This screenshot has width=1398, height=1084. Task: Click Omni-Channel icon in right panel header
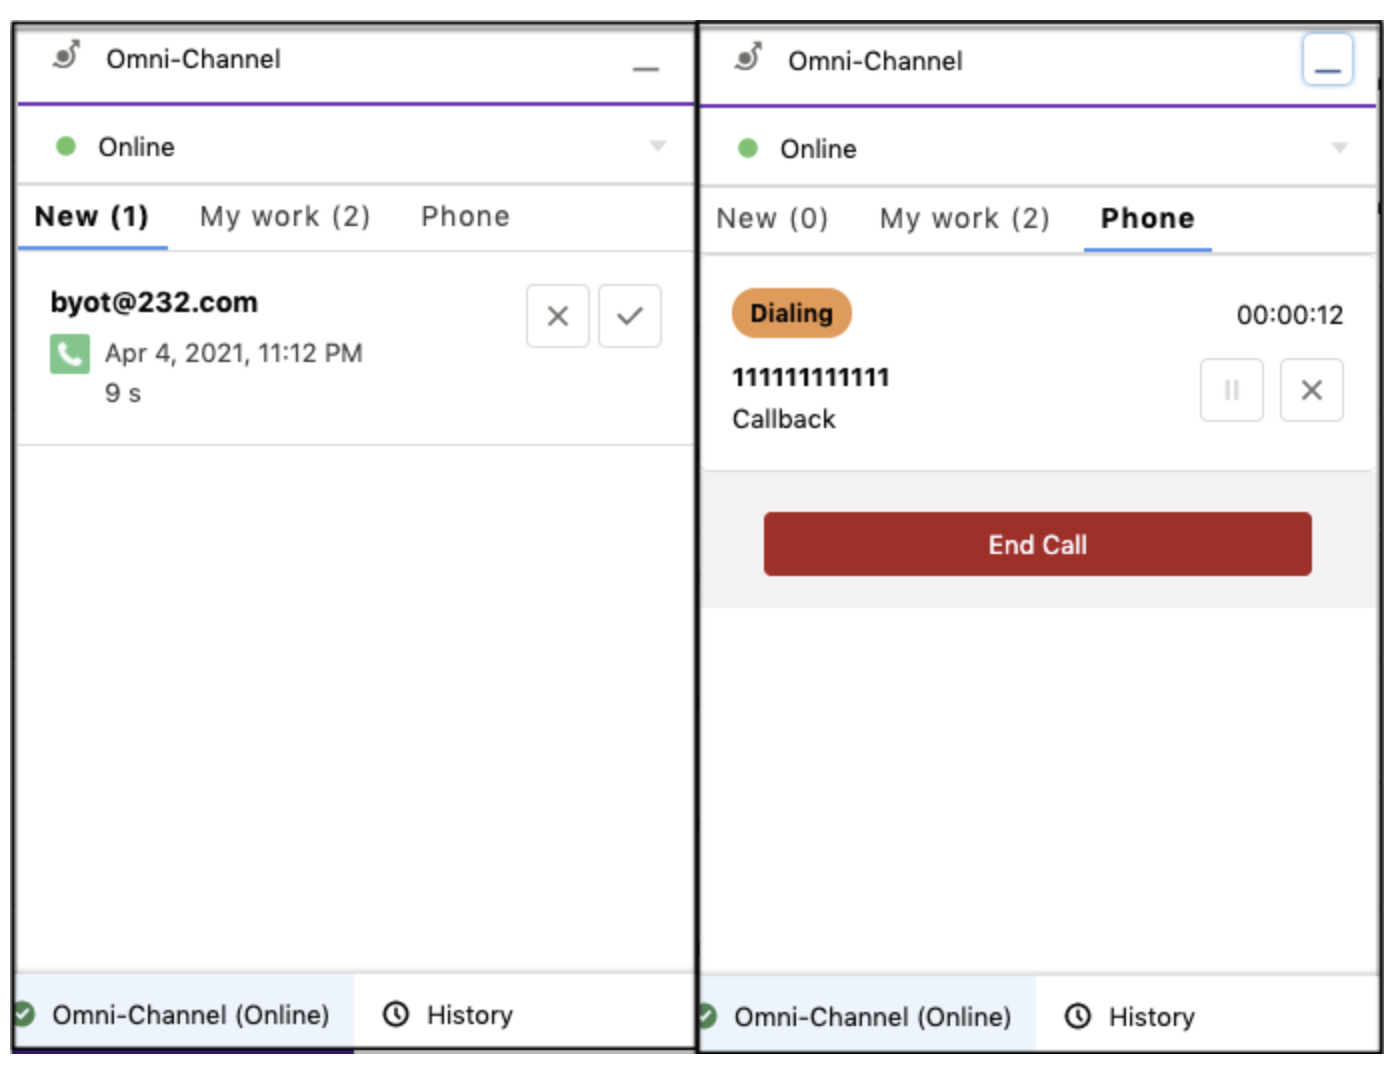click(x=749, y=57)
